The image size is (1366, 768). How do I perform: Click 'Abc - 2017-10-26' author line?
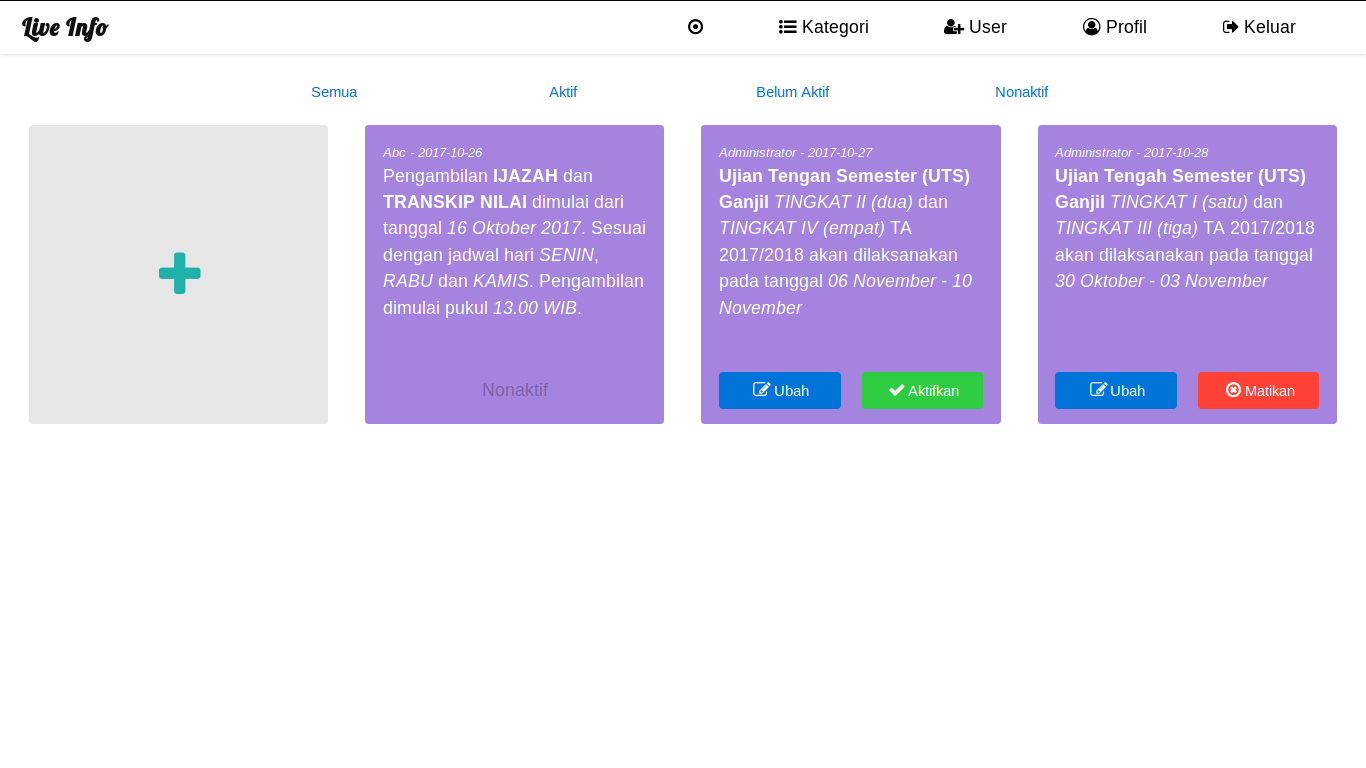(432, 152)
